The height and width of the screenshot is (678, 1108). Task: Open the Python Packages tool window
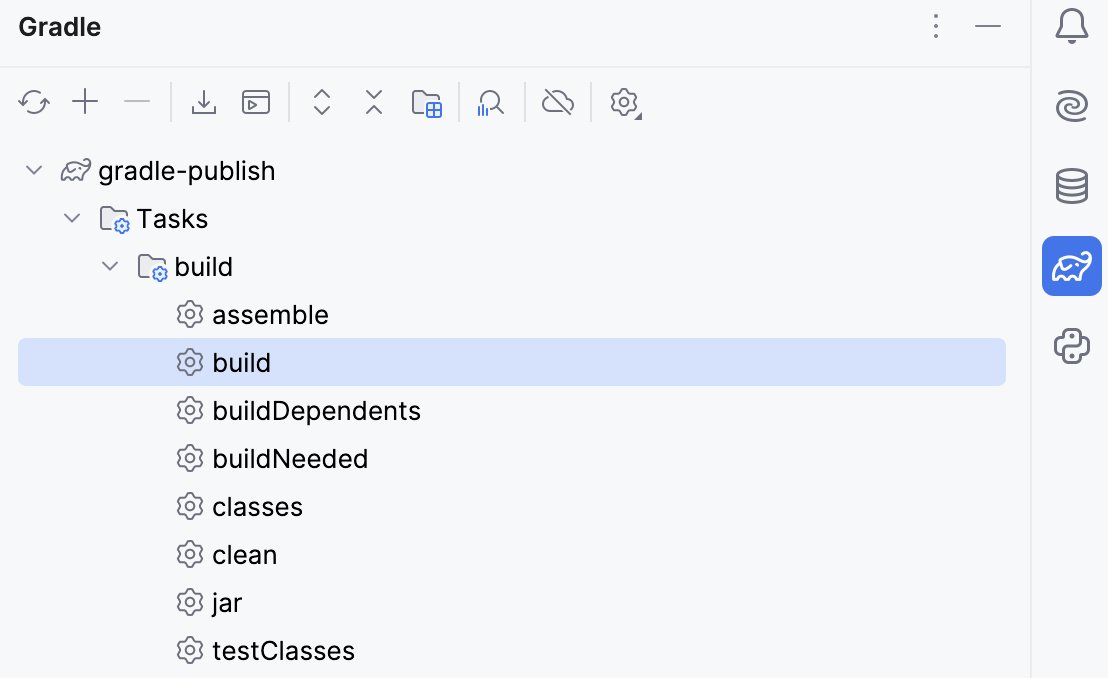click(x=1071, y=346)
